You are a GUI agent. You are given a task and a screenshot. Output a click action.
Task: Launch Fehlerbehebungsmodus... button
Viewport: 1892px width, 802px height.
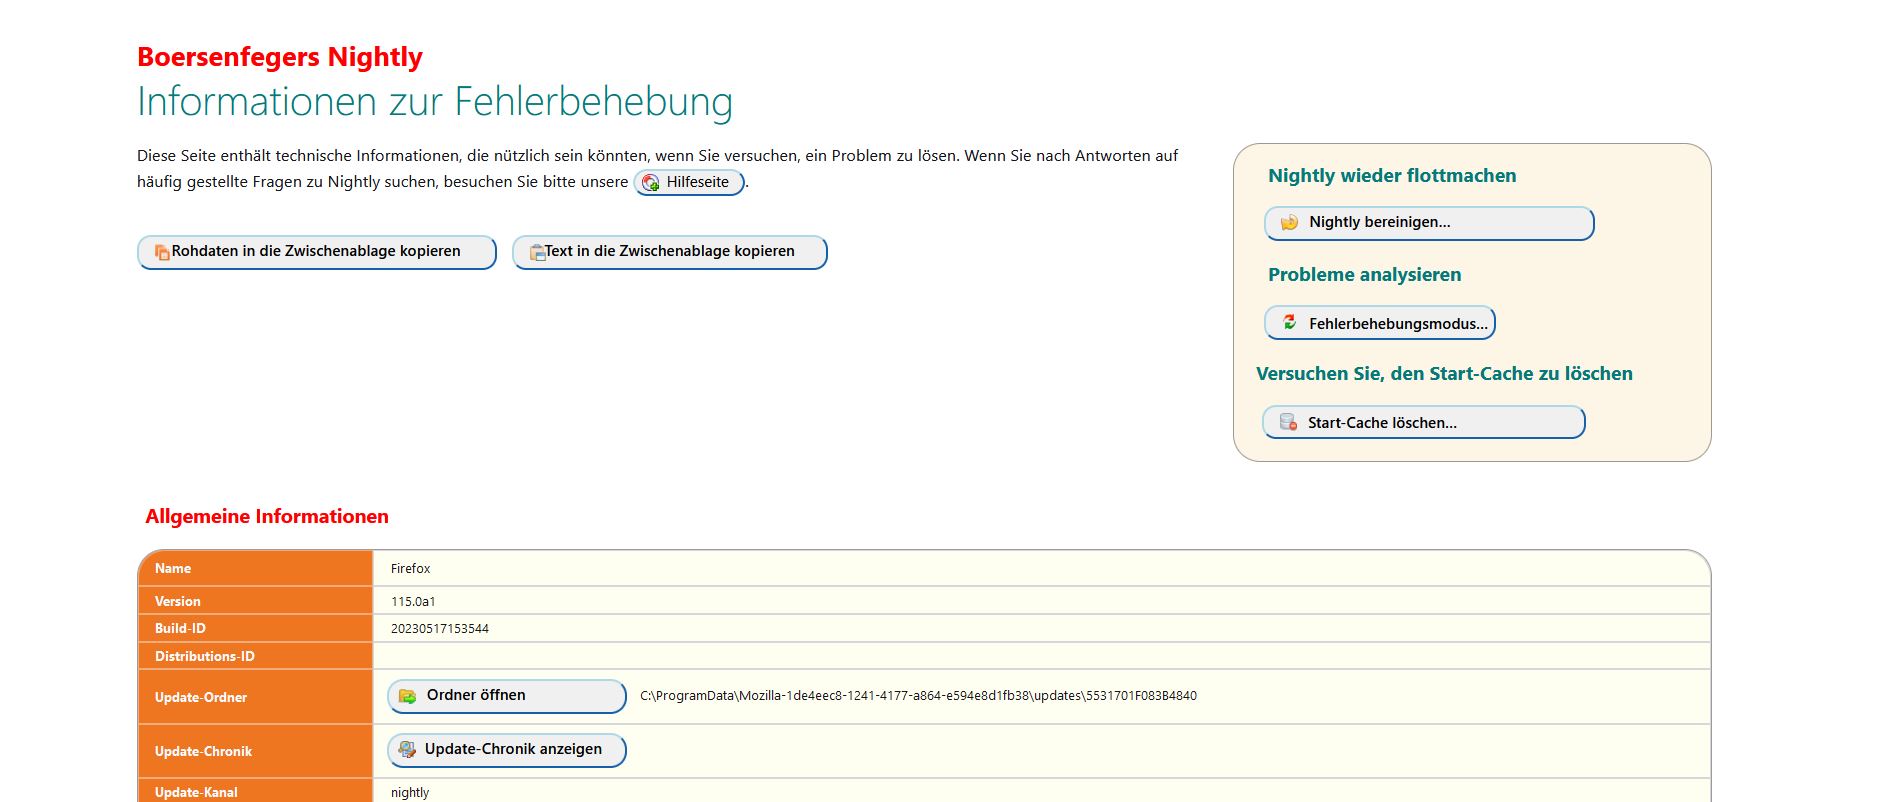[1380, 323]
